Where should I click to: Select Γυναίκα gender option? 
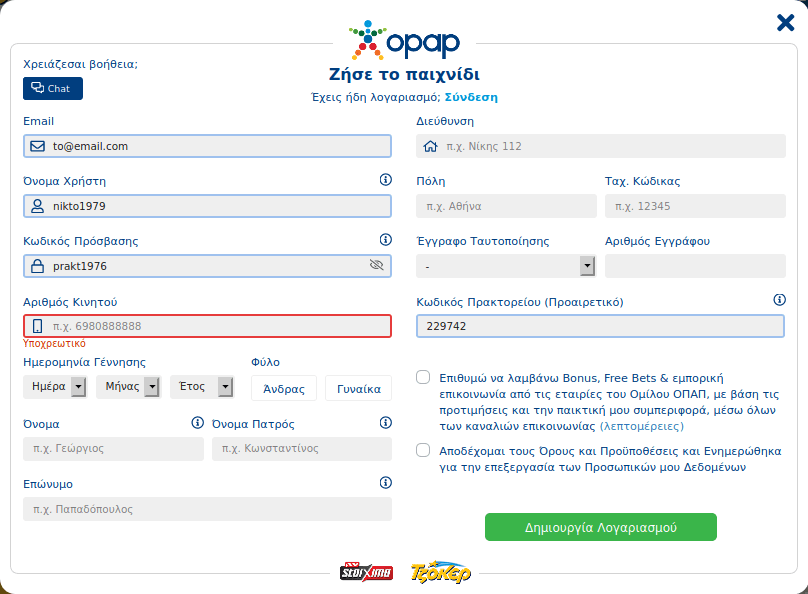[359, 388]
